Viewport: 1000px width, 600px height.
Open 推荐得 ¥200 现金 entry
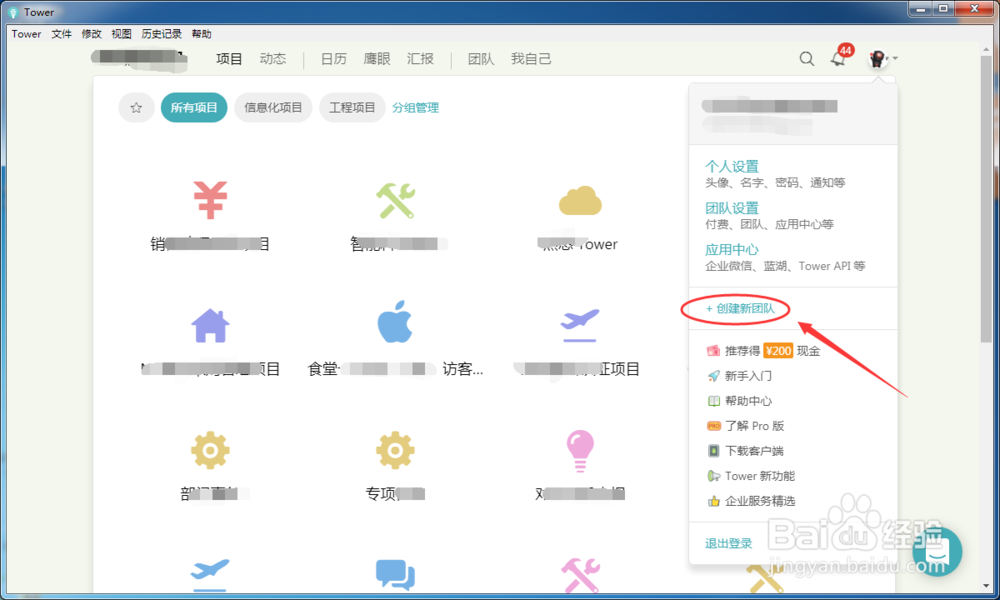[x=763, y=351]
